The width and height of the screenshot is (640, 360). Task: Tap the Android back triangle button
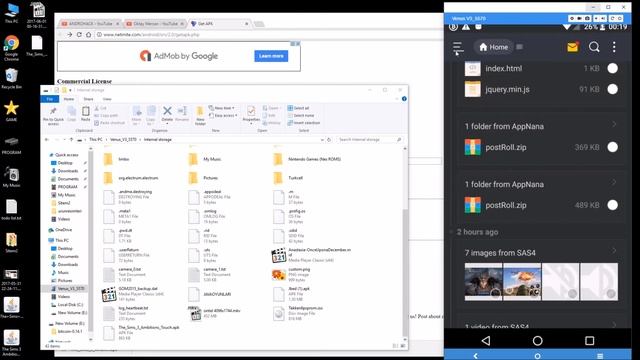click(x=486, y=340)
